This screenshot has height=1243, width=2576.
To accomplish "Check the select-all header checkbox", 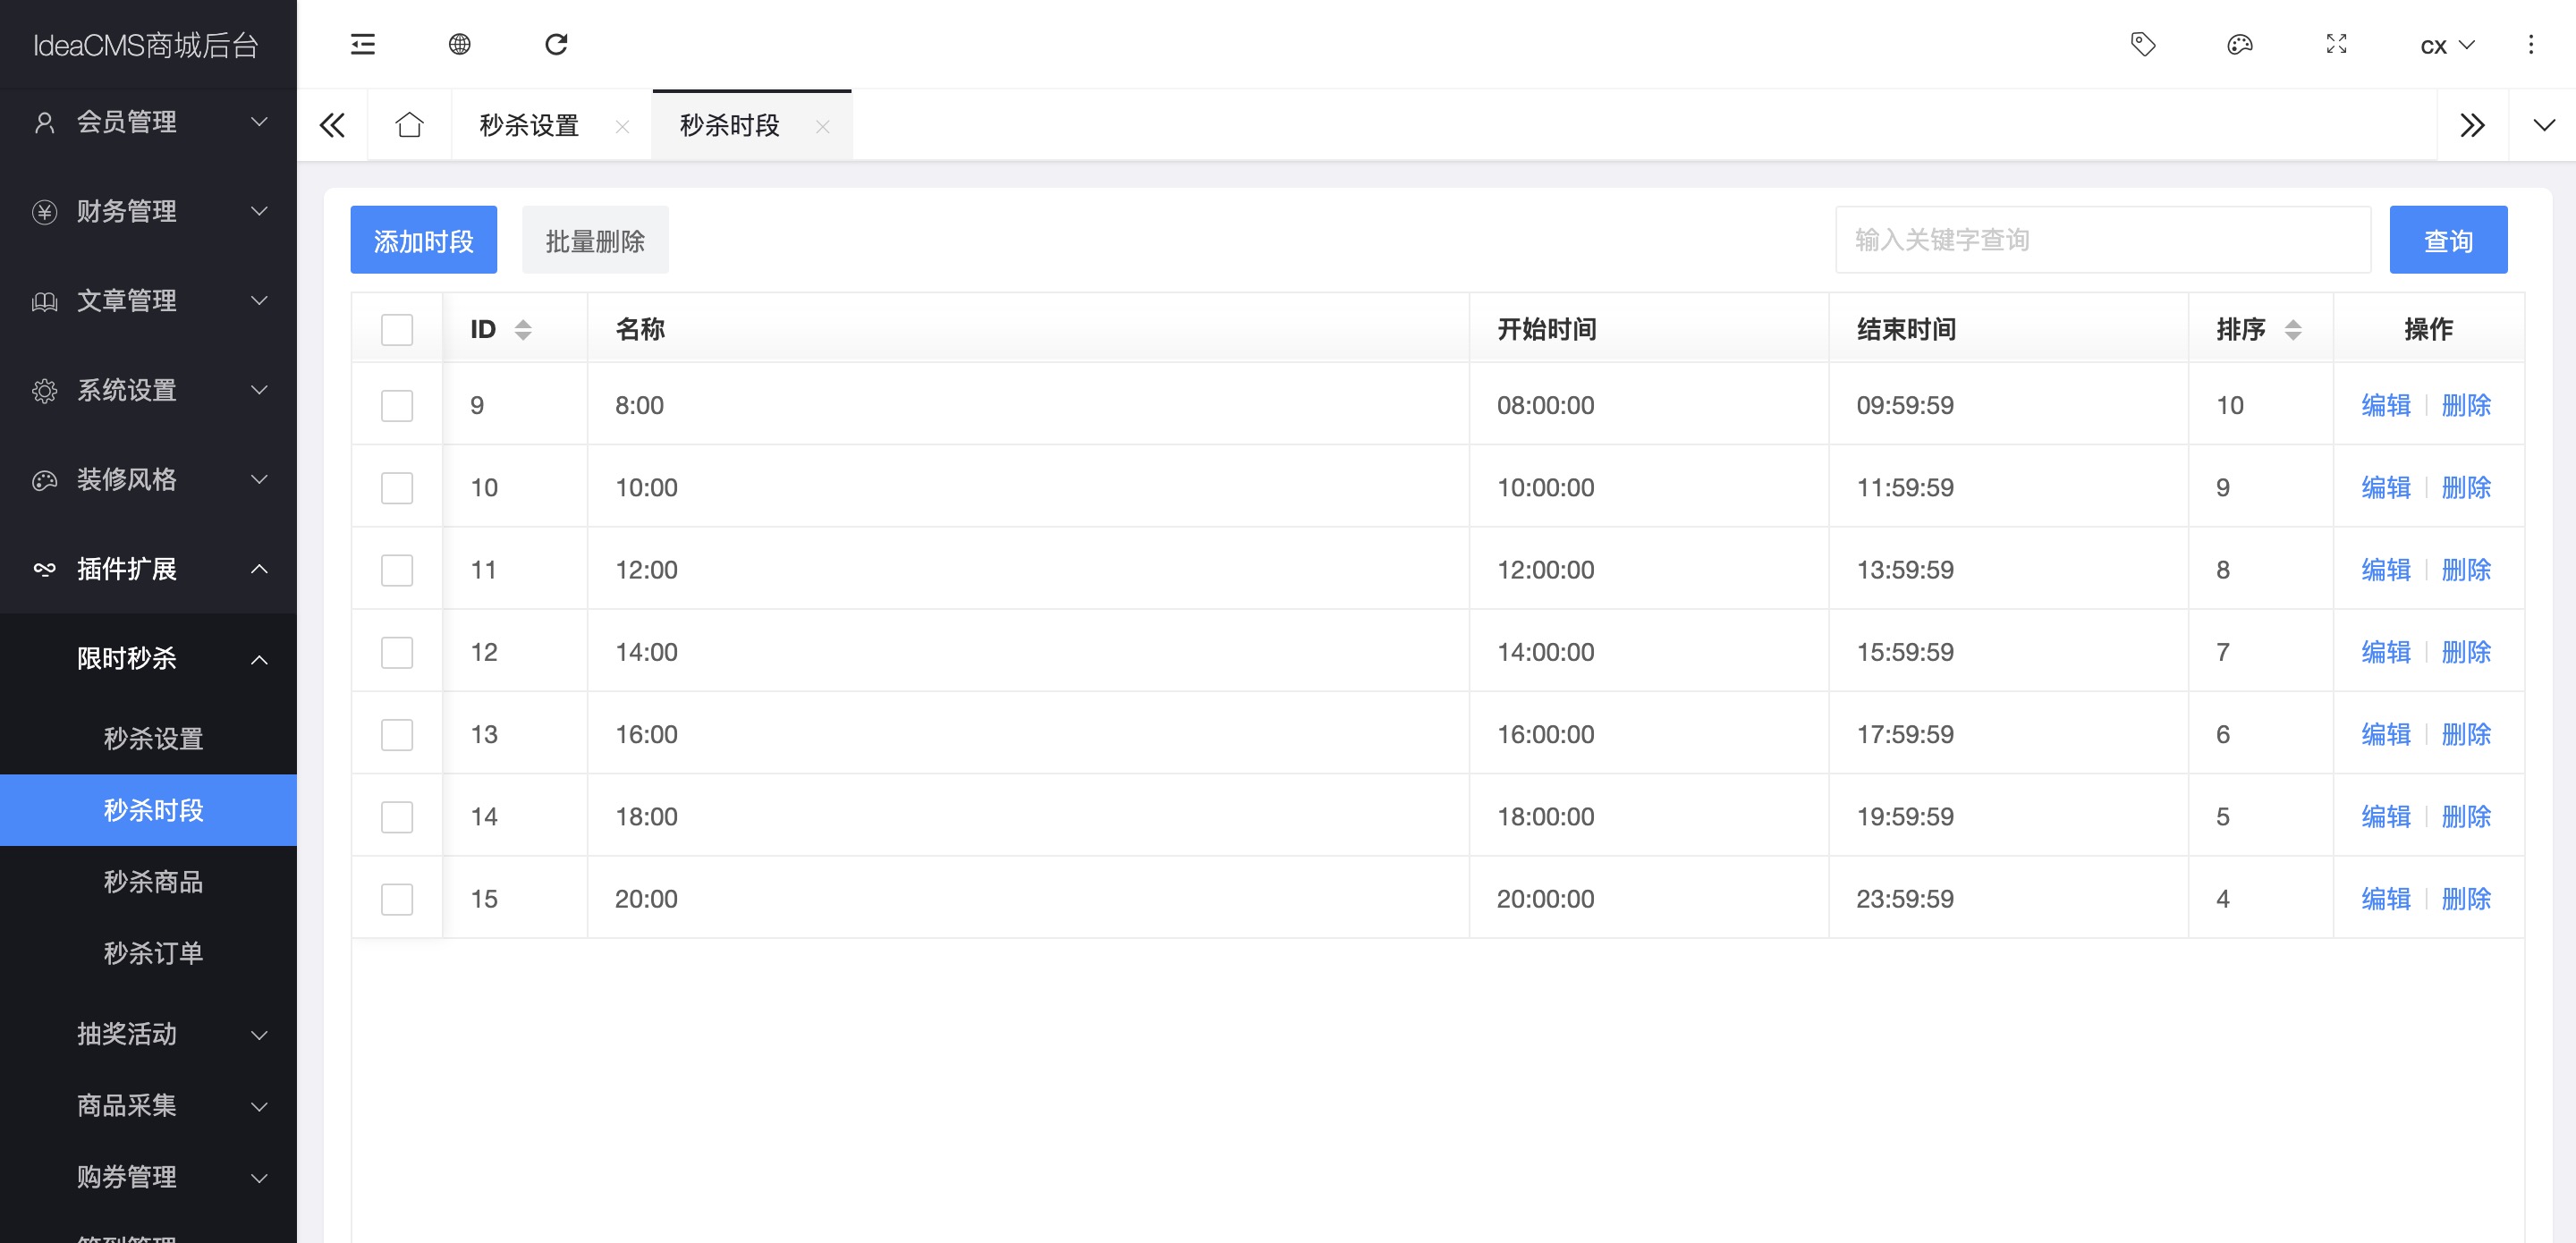I will [x=397, y=329].
